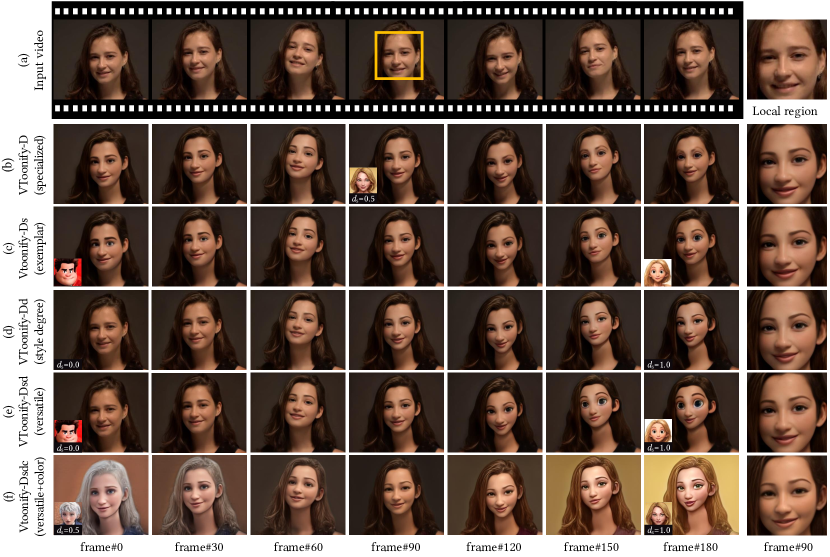Image resolution: width=830 pixels, height=557 pixels.
Task: Click the 'VToonify-D (specialized)' row label
Action: [x=31, y=165]
